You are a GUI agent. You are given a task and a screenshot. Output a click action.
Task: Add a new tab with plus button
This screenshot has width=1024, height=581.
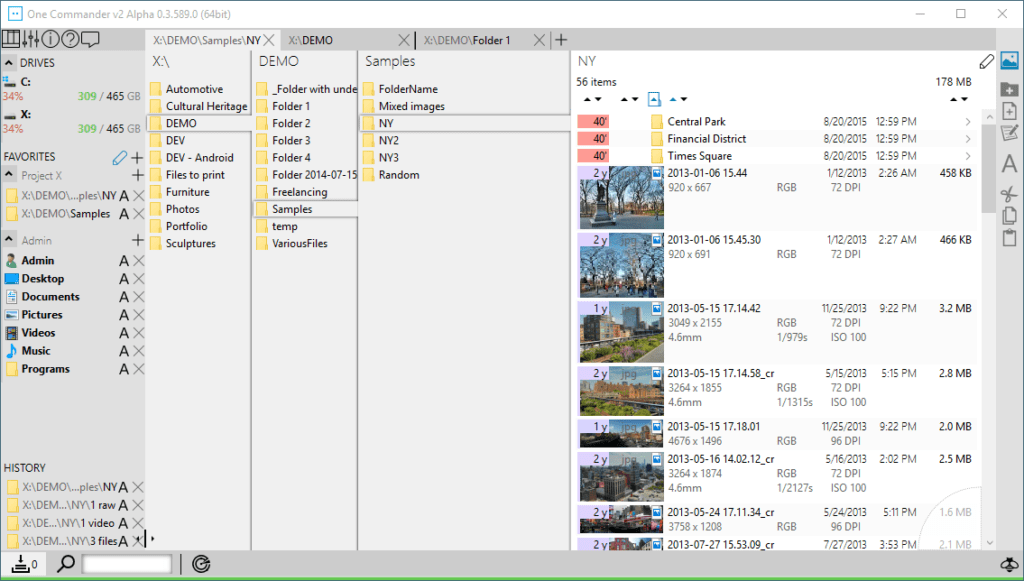[561, 40]
